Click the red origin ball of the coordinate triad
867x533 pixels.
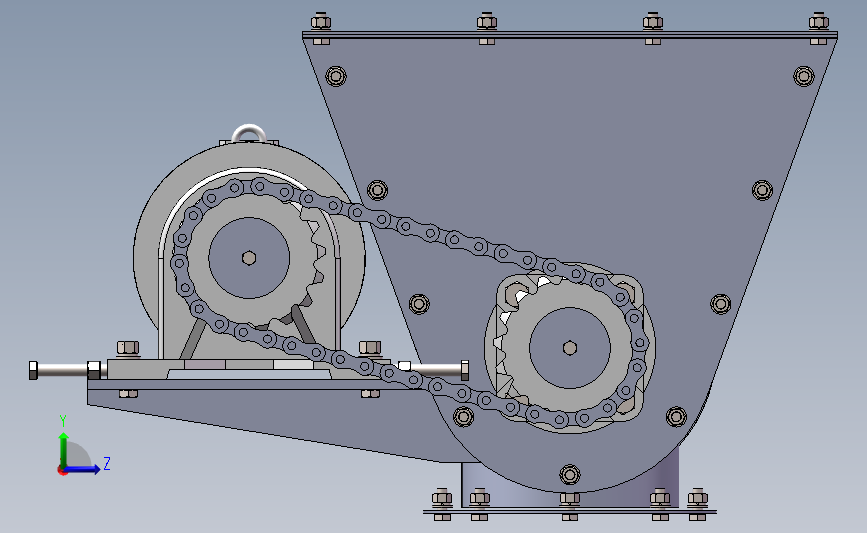(x=62, y=471)
